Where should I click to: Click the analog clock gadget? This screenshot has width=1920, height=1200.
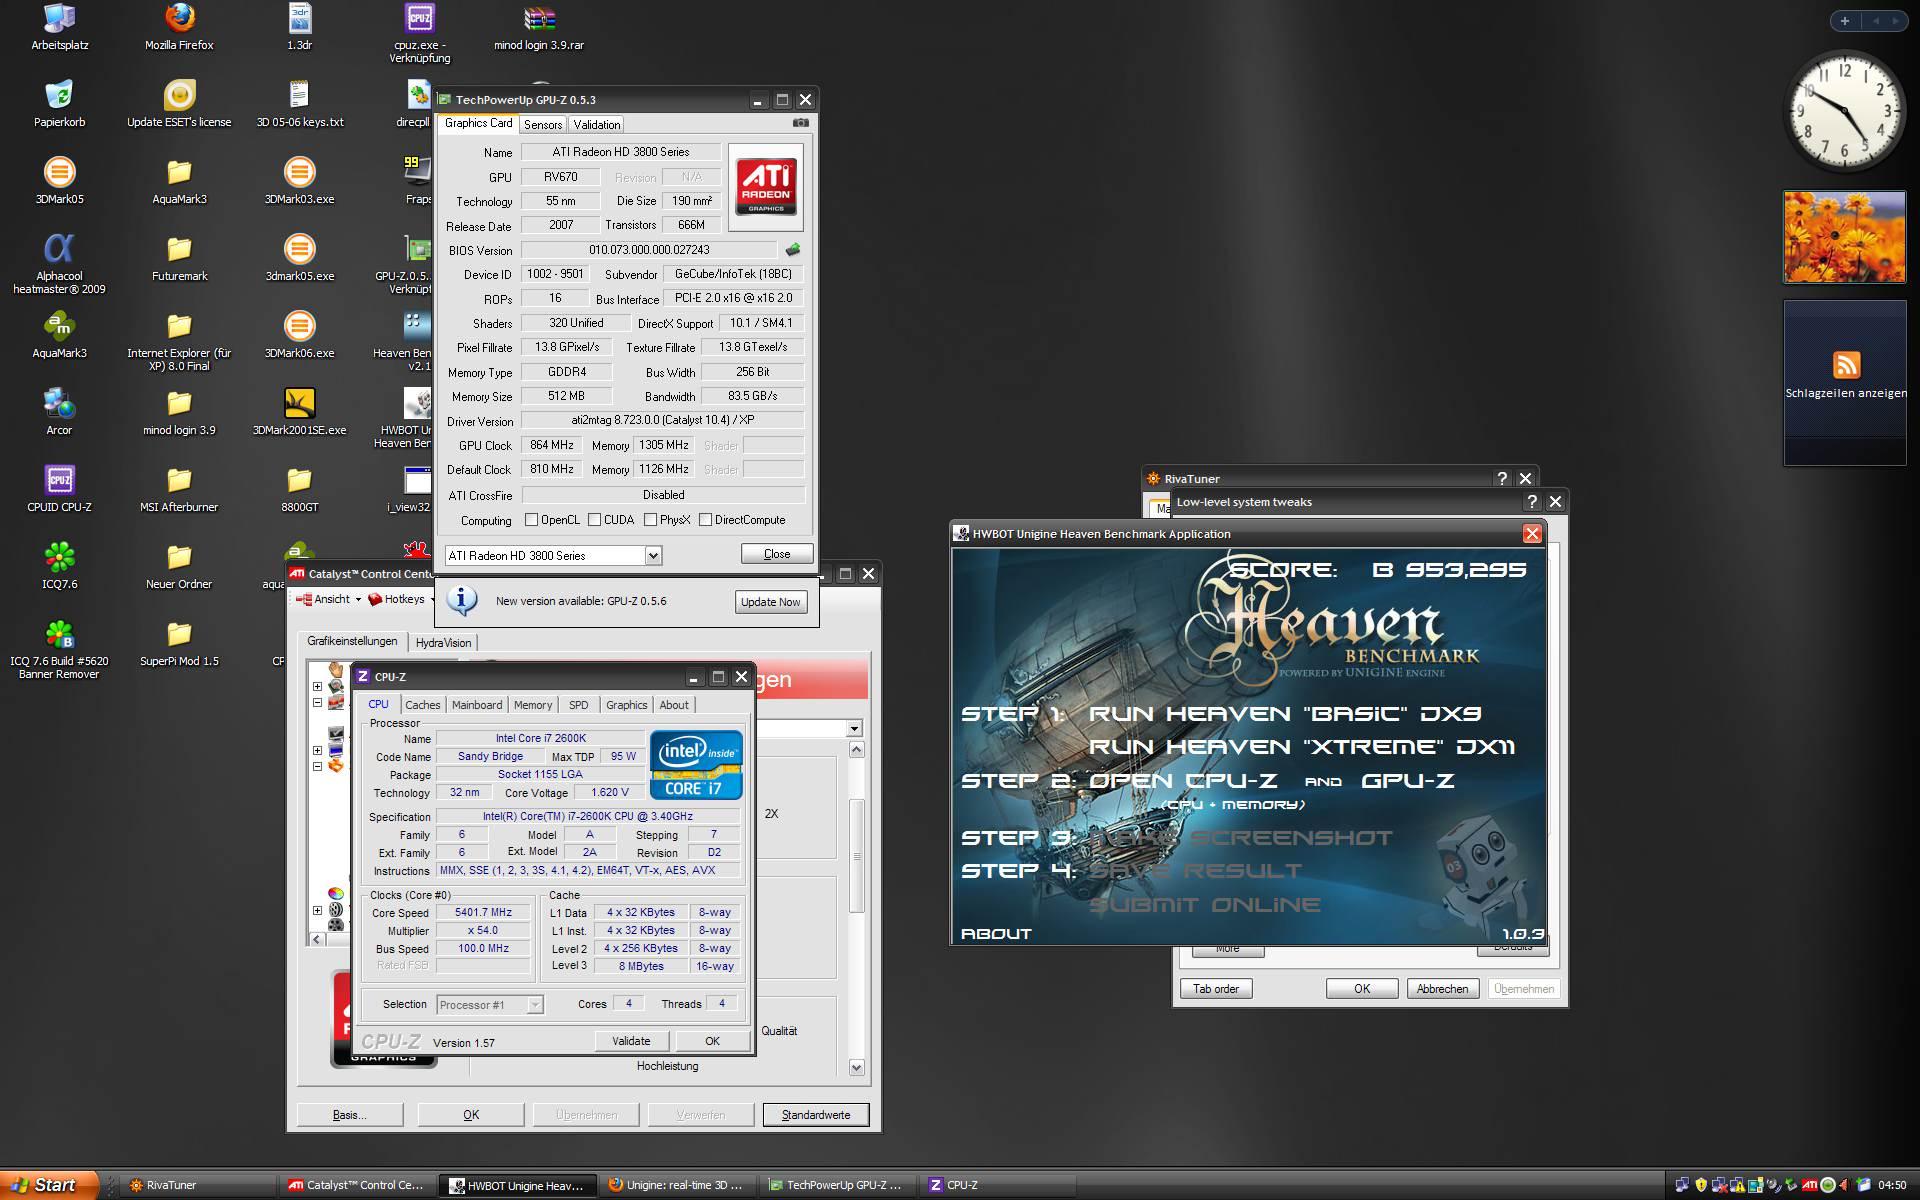1845,111
